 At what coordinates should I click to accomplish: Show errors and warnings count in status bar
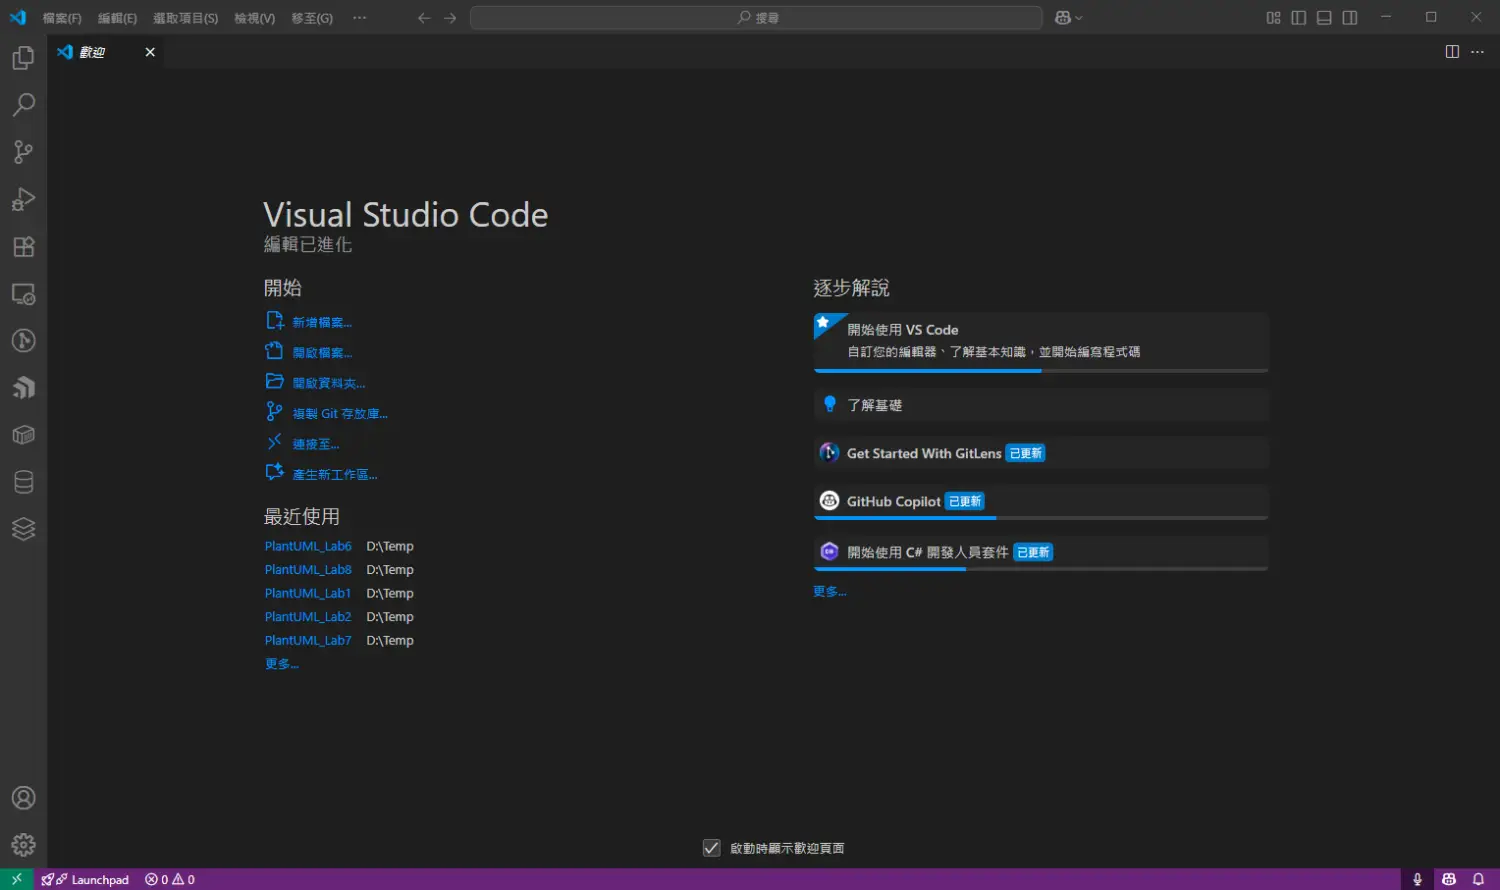click(x=170, y=879)
